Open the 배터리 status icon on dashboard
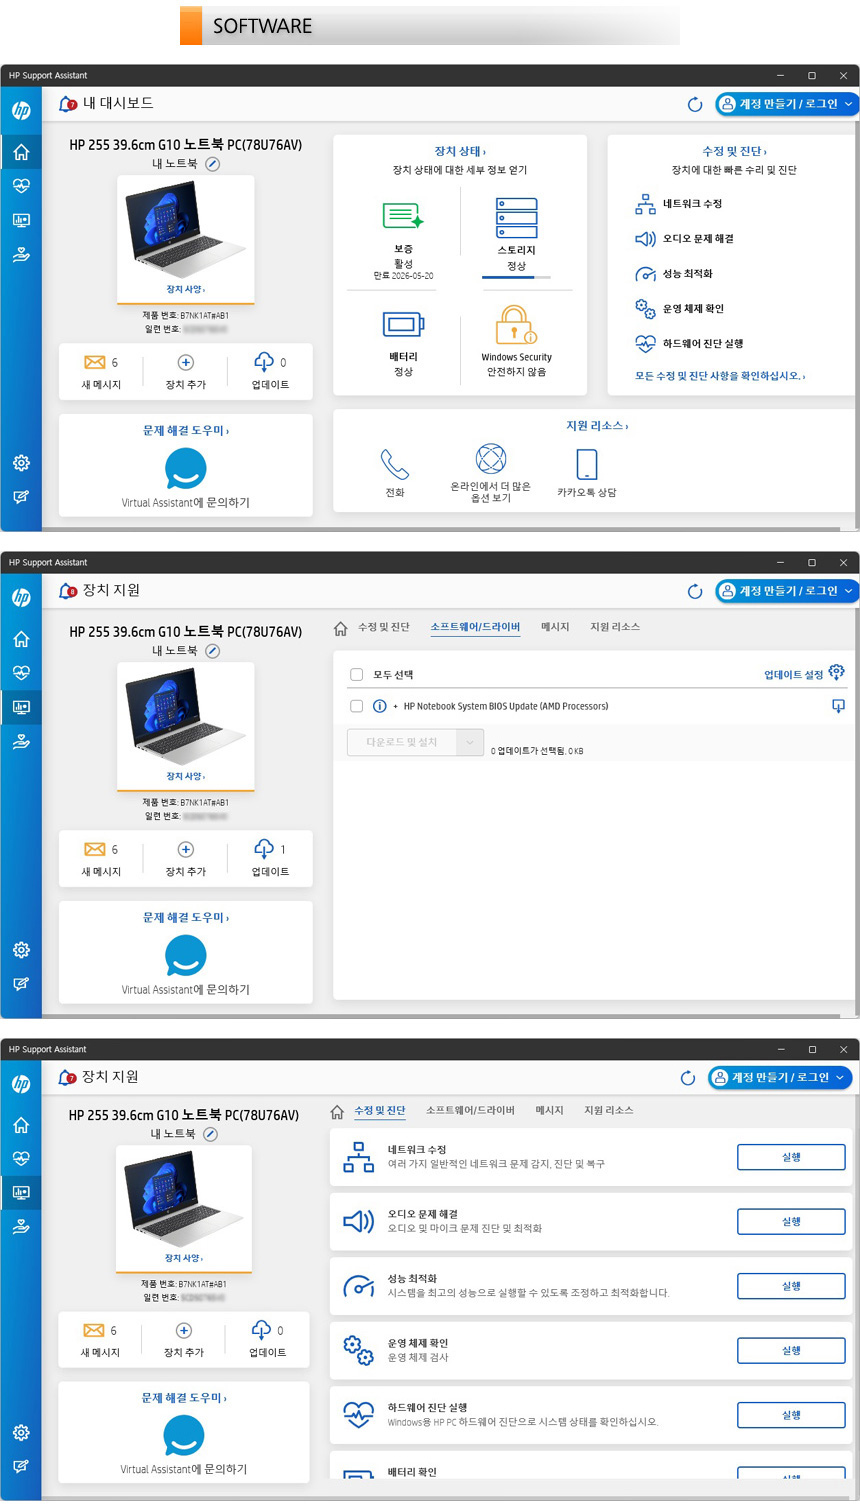 (403, 325)
